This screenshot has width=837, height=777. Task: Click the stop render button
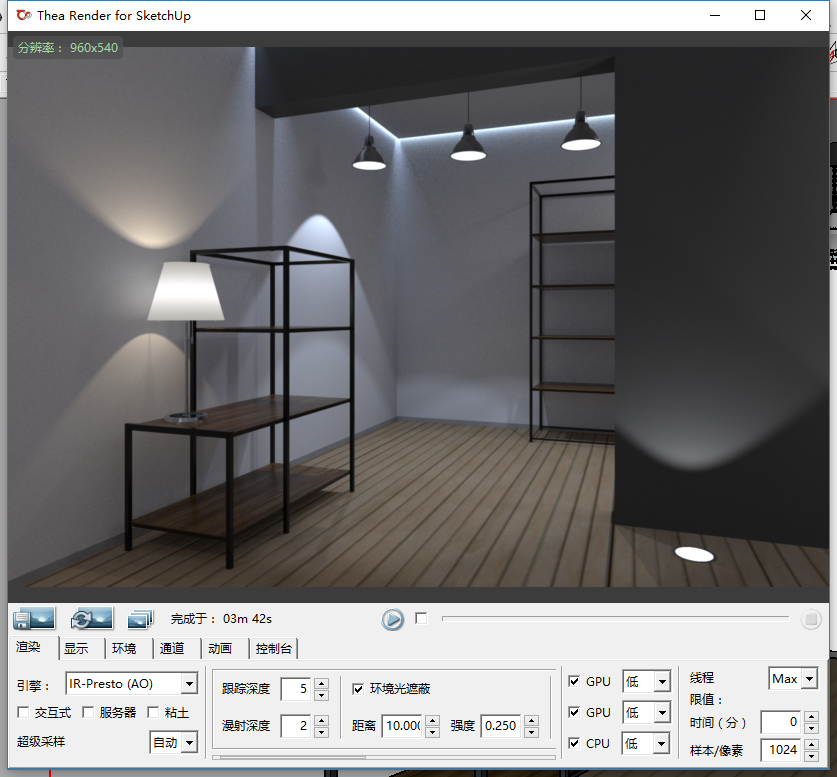pyautogui.click(x=811, y=619)
